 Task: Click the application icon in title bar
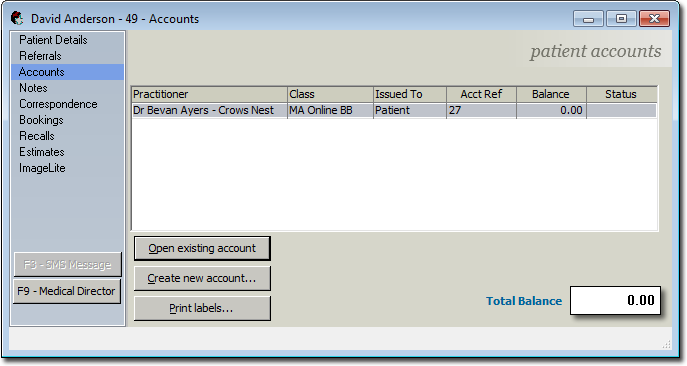click(17, 18)
